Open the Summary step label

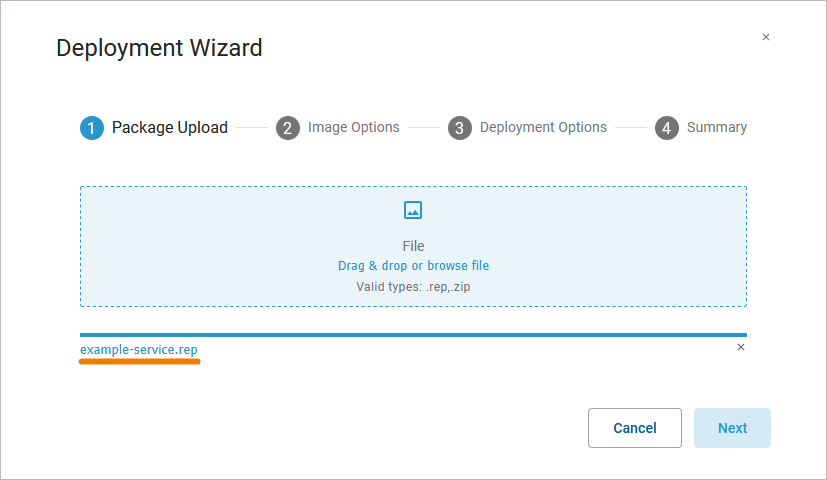tap(716, 128)
